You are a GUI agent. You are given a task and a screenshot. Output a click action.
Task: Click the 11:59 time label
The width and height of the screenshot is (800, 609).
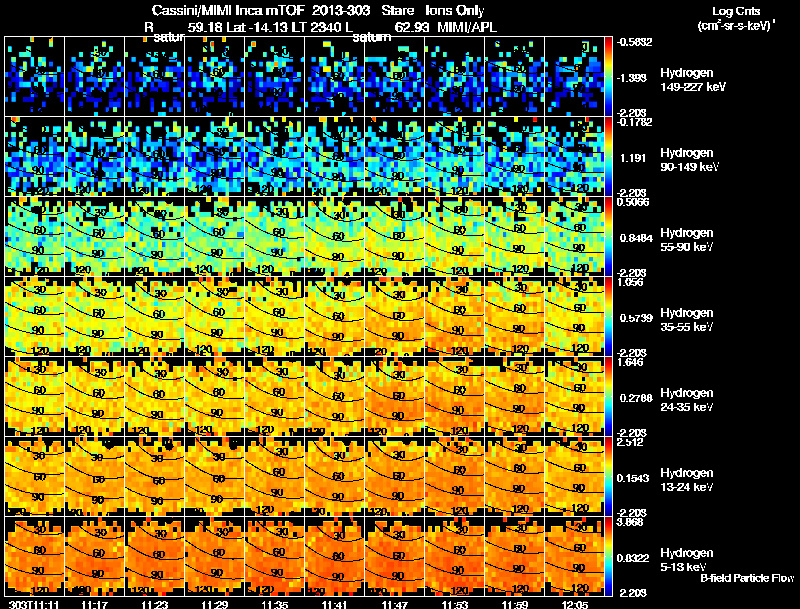[515, 604]
